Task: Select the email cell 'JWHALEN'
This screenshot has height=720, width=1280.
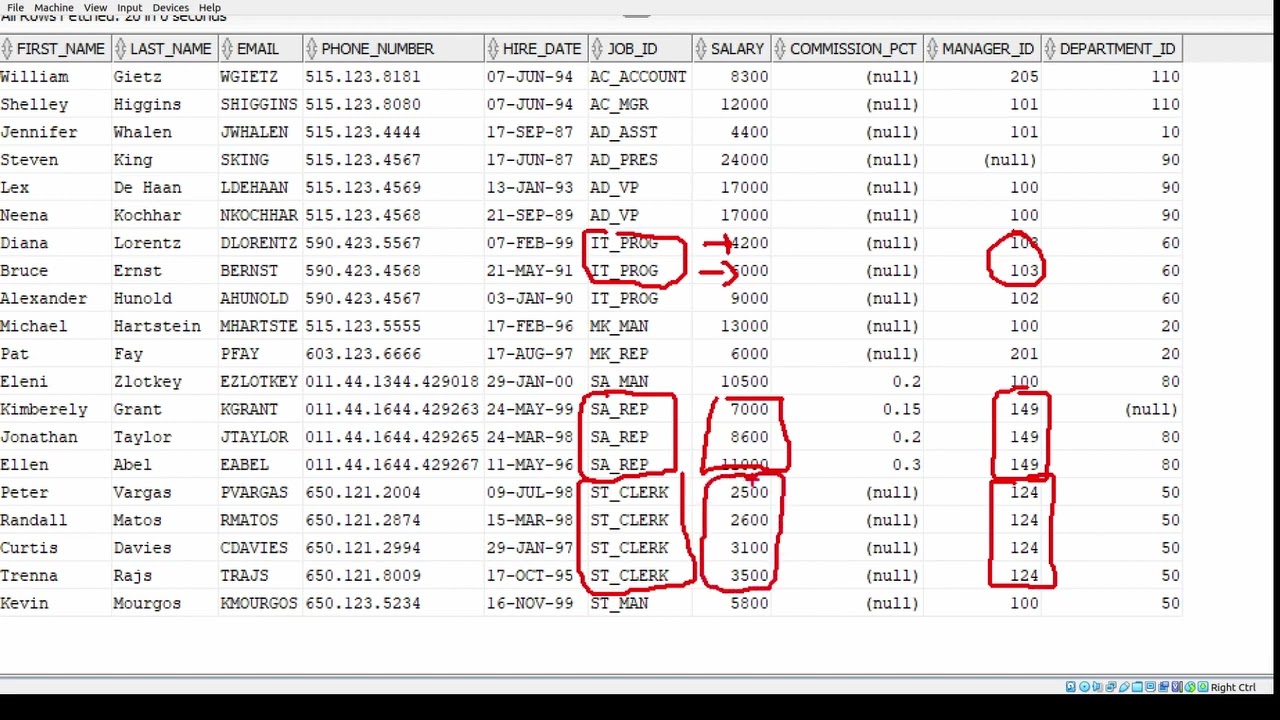Action: [254, 132]
